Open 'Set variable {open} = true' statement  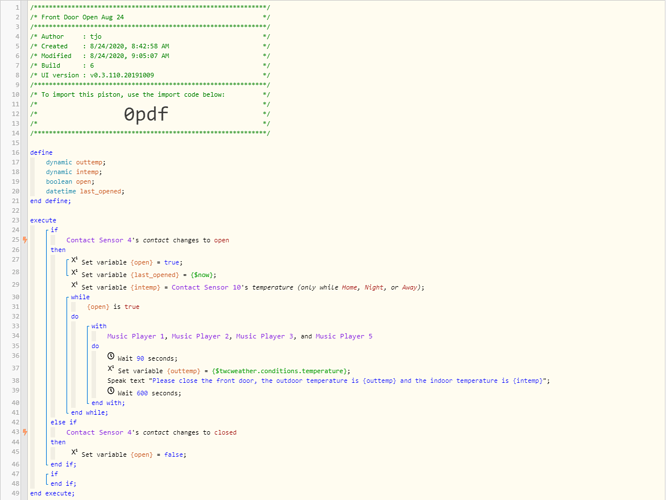click(x=132, y=262)
